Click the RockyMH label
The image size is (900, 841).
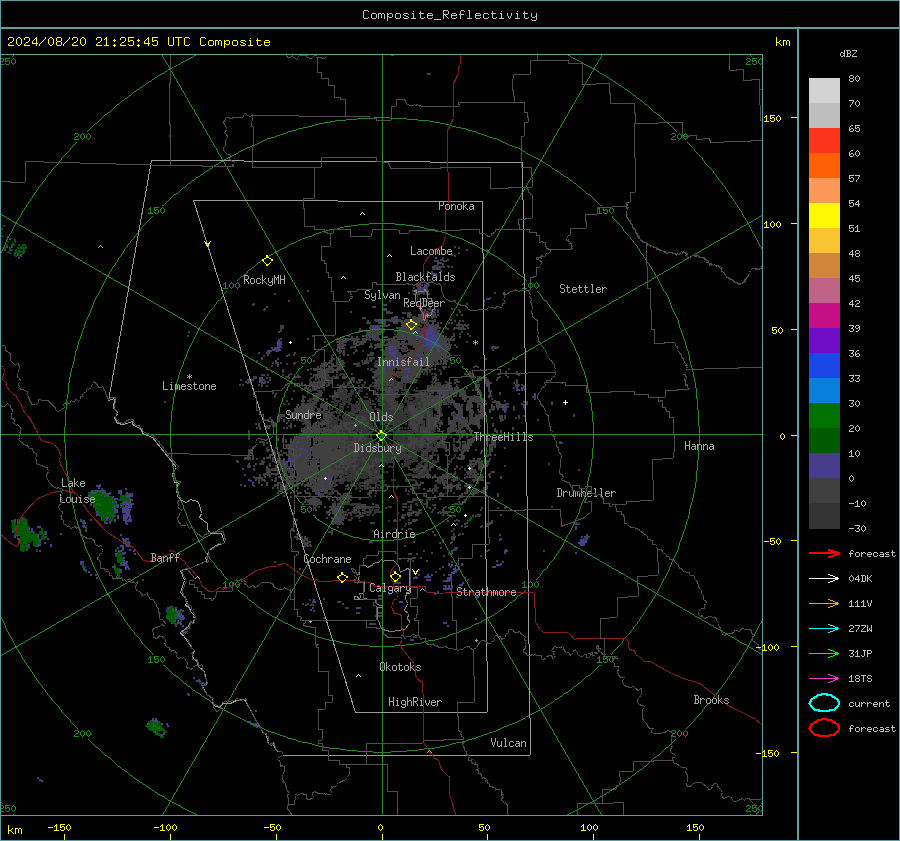264,280
